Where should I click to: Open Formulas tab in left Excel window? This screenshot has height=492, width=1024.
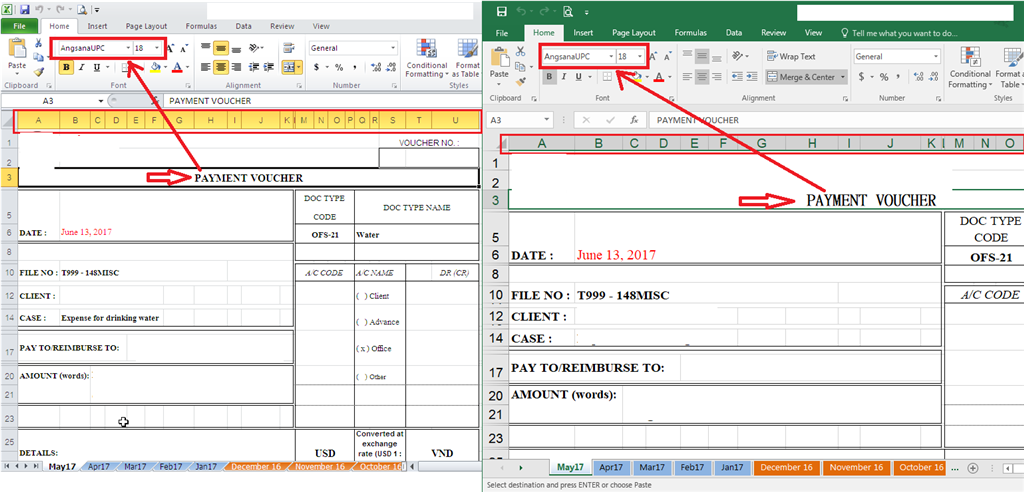201,26
